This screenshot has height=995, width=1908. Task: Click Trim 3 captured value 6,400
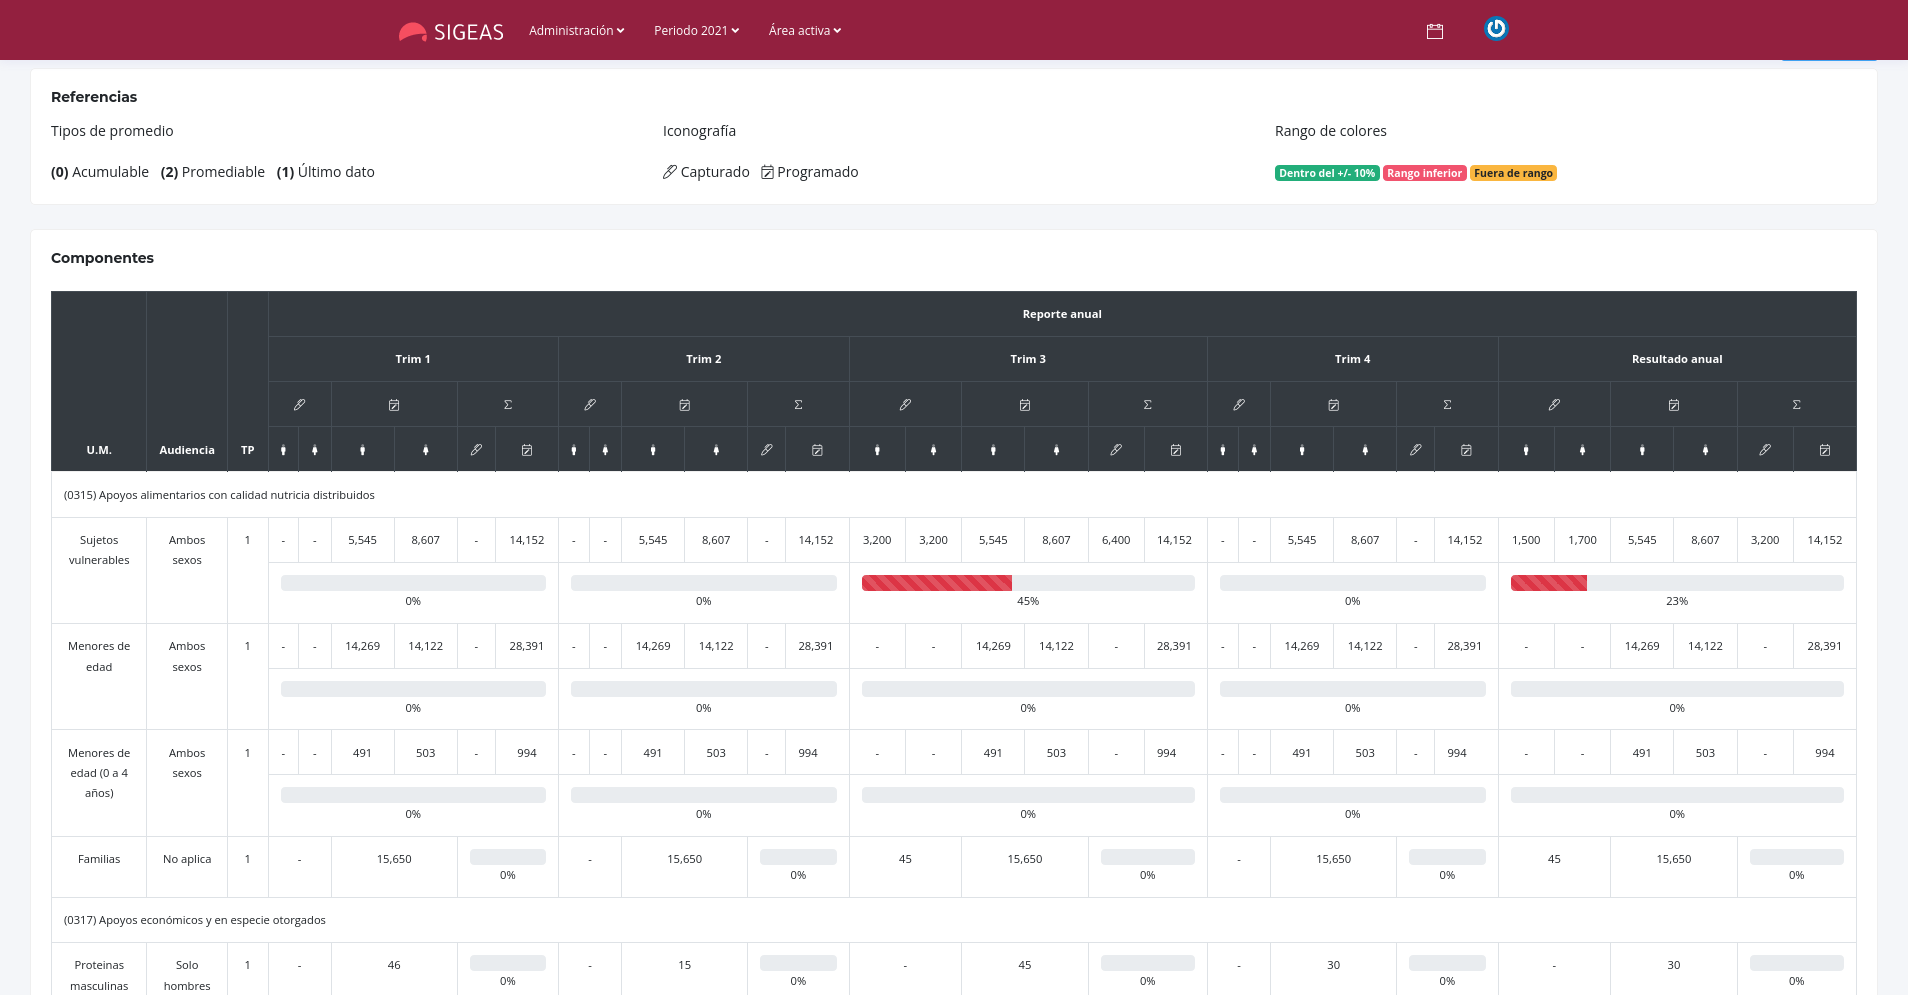pos(1116,540)
